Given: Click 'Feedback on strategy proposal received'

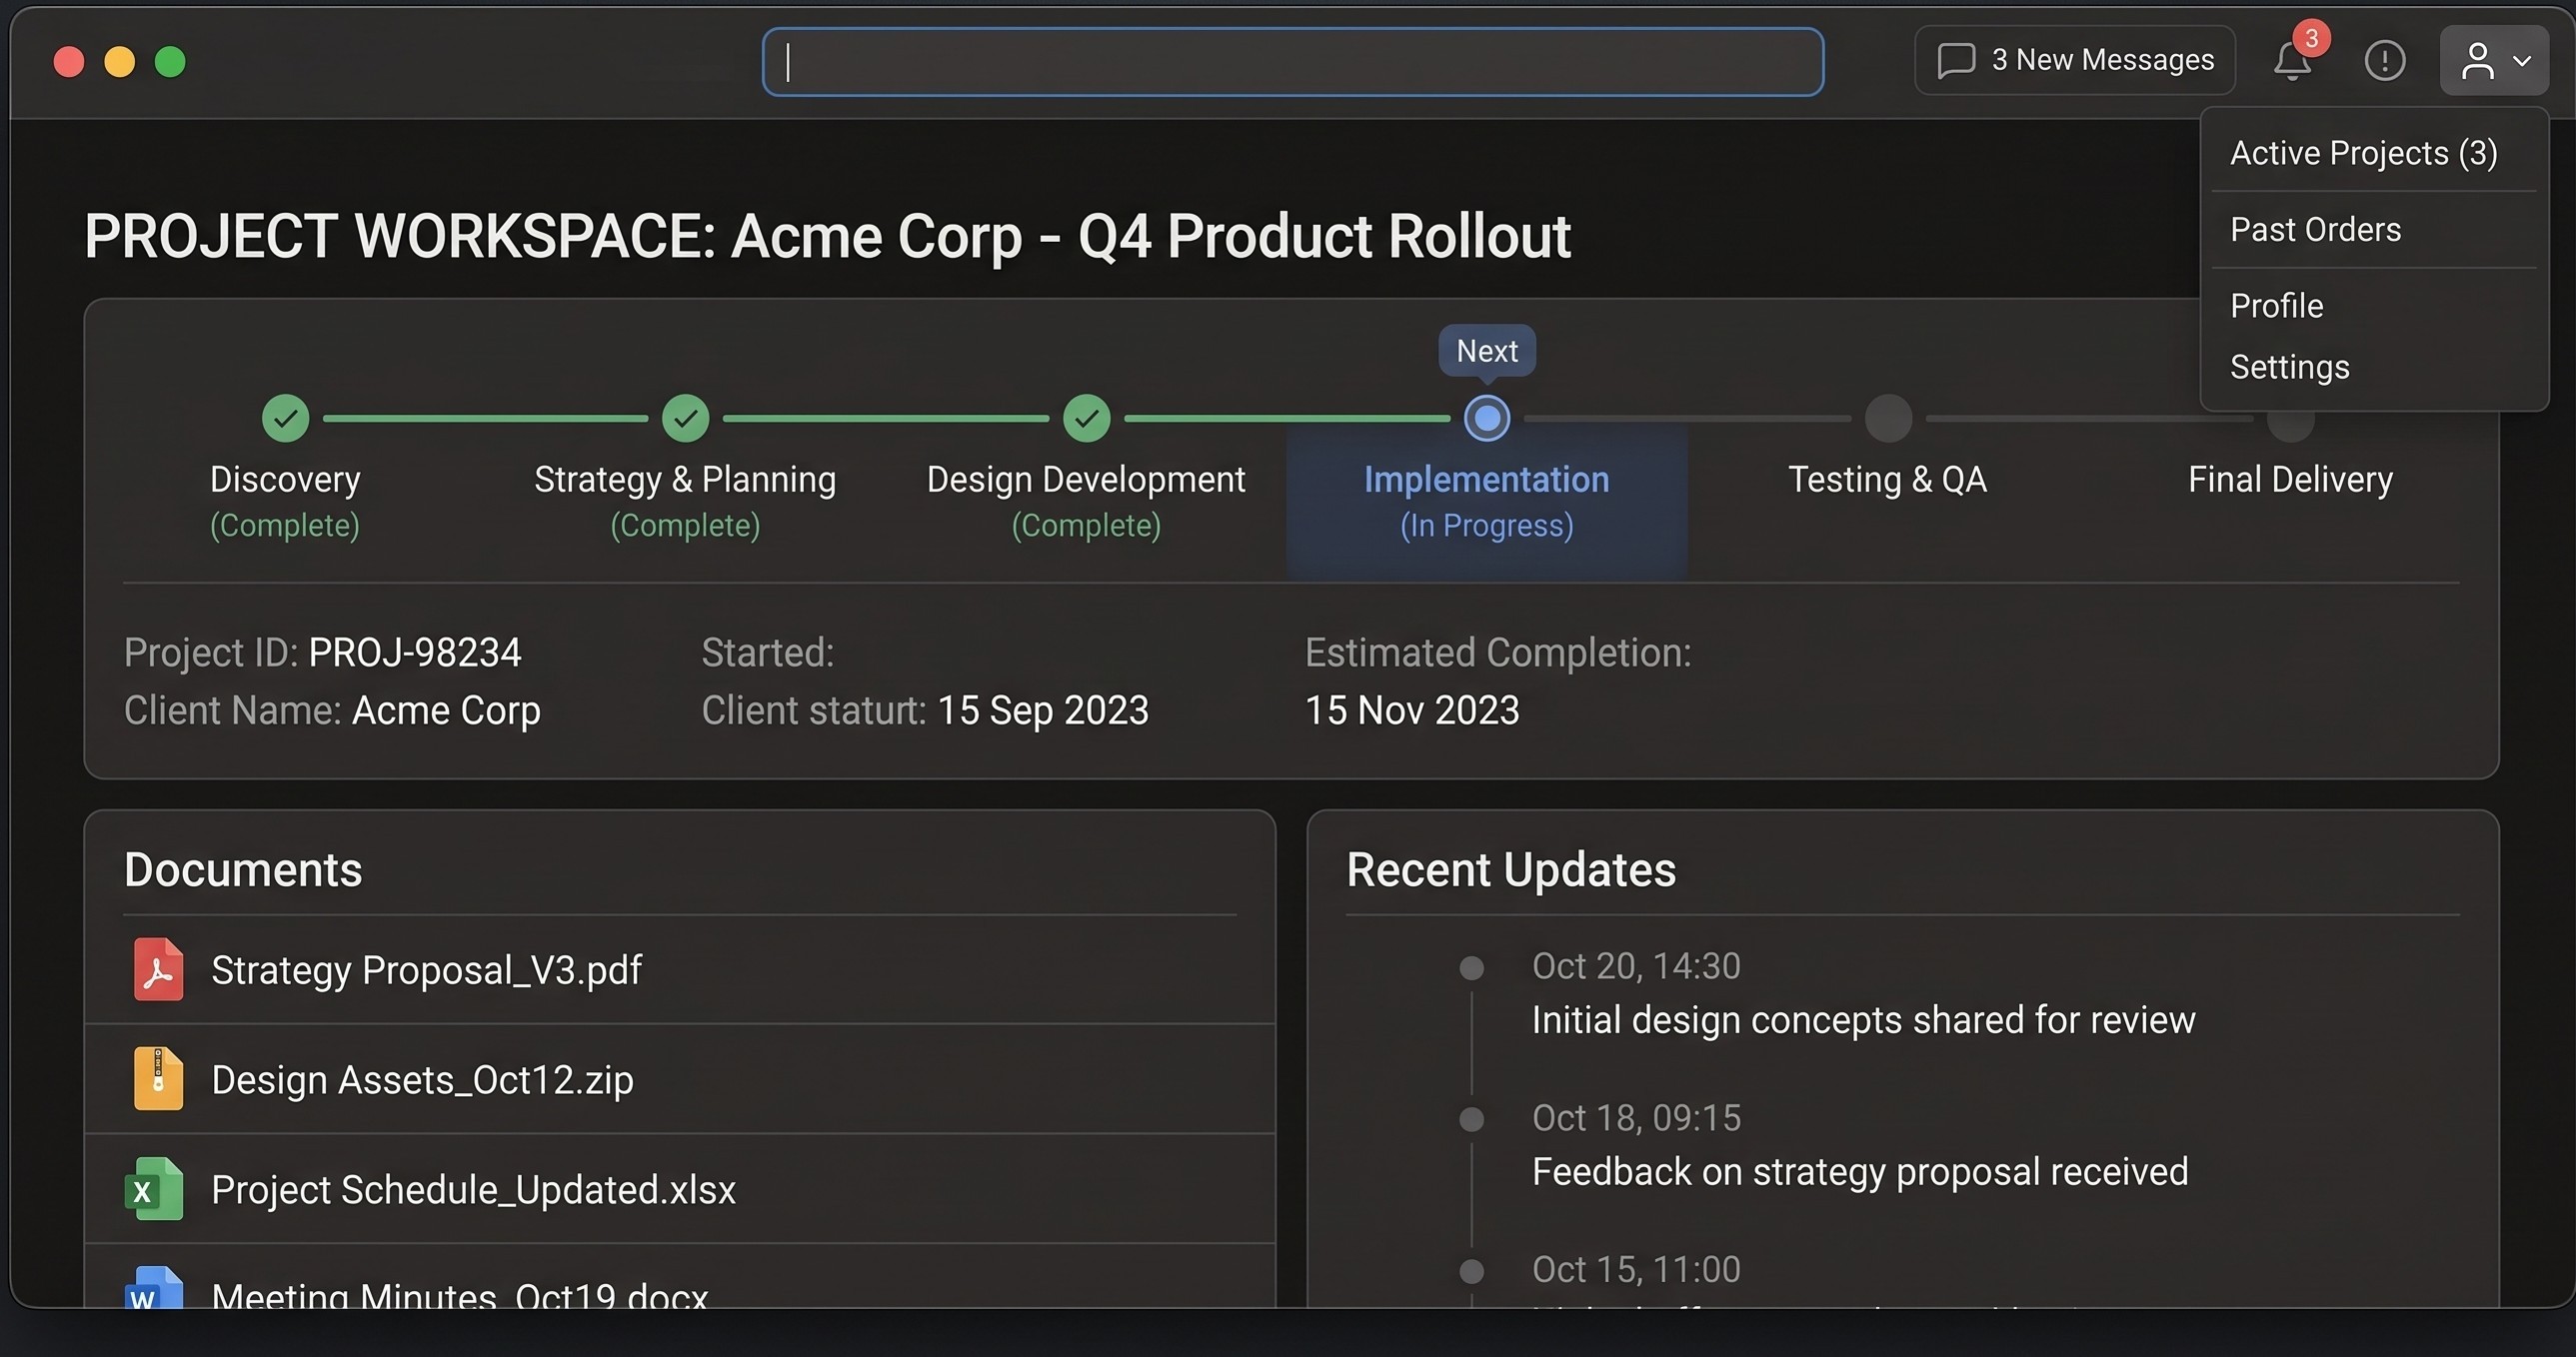Looking at the screenshot, I should [x=1860, y=1172].
